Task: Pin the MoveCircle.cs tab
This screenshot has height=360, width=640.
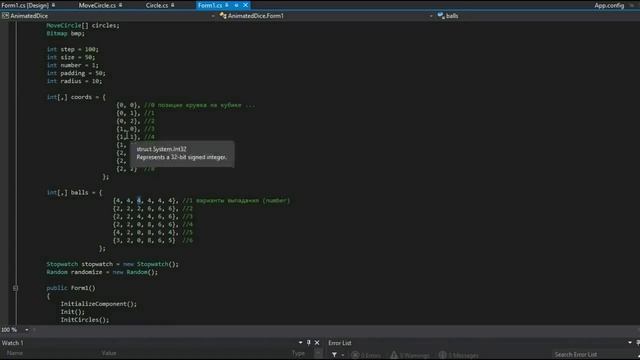Action: [x=120, y=5]
